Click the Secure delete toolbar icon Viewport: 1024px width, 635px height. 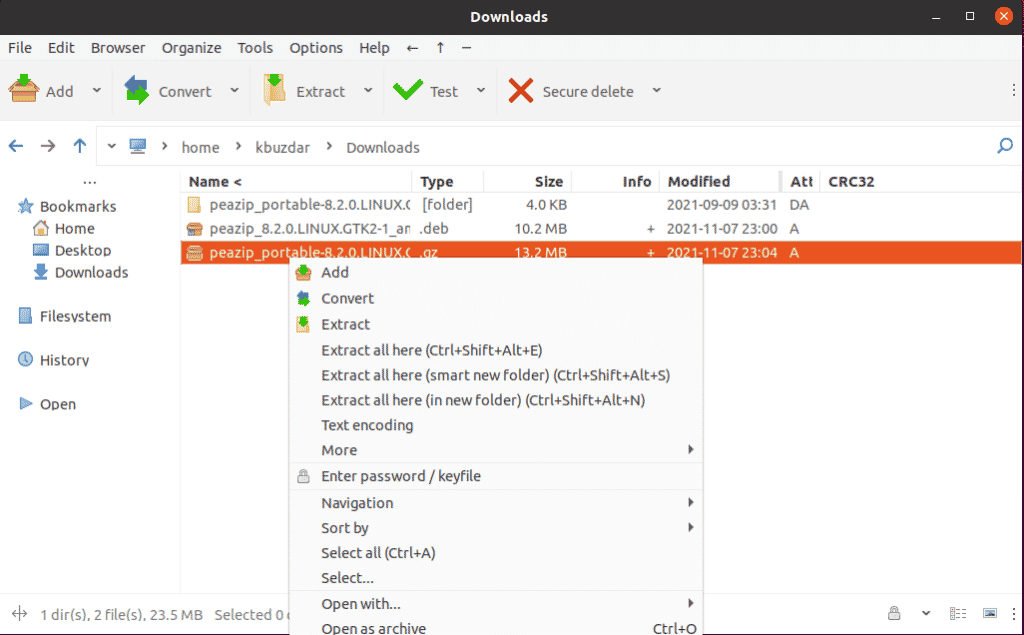[x=521, y=90]
